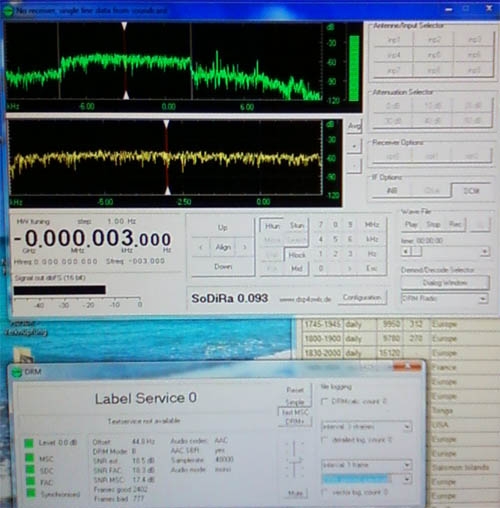
Task: Click the left arrow beside Align
Action: click(x=201, y=247)
